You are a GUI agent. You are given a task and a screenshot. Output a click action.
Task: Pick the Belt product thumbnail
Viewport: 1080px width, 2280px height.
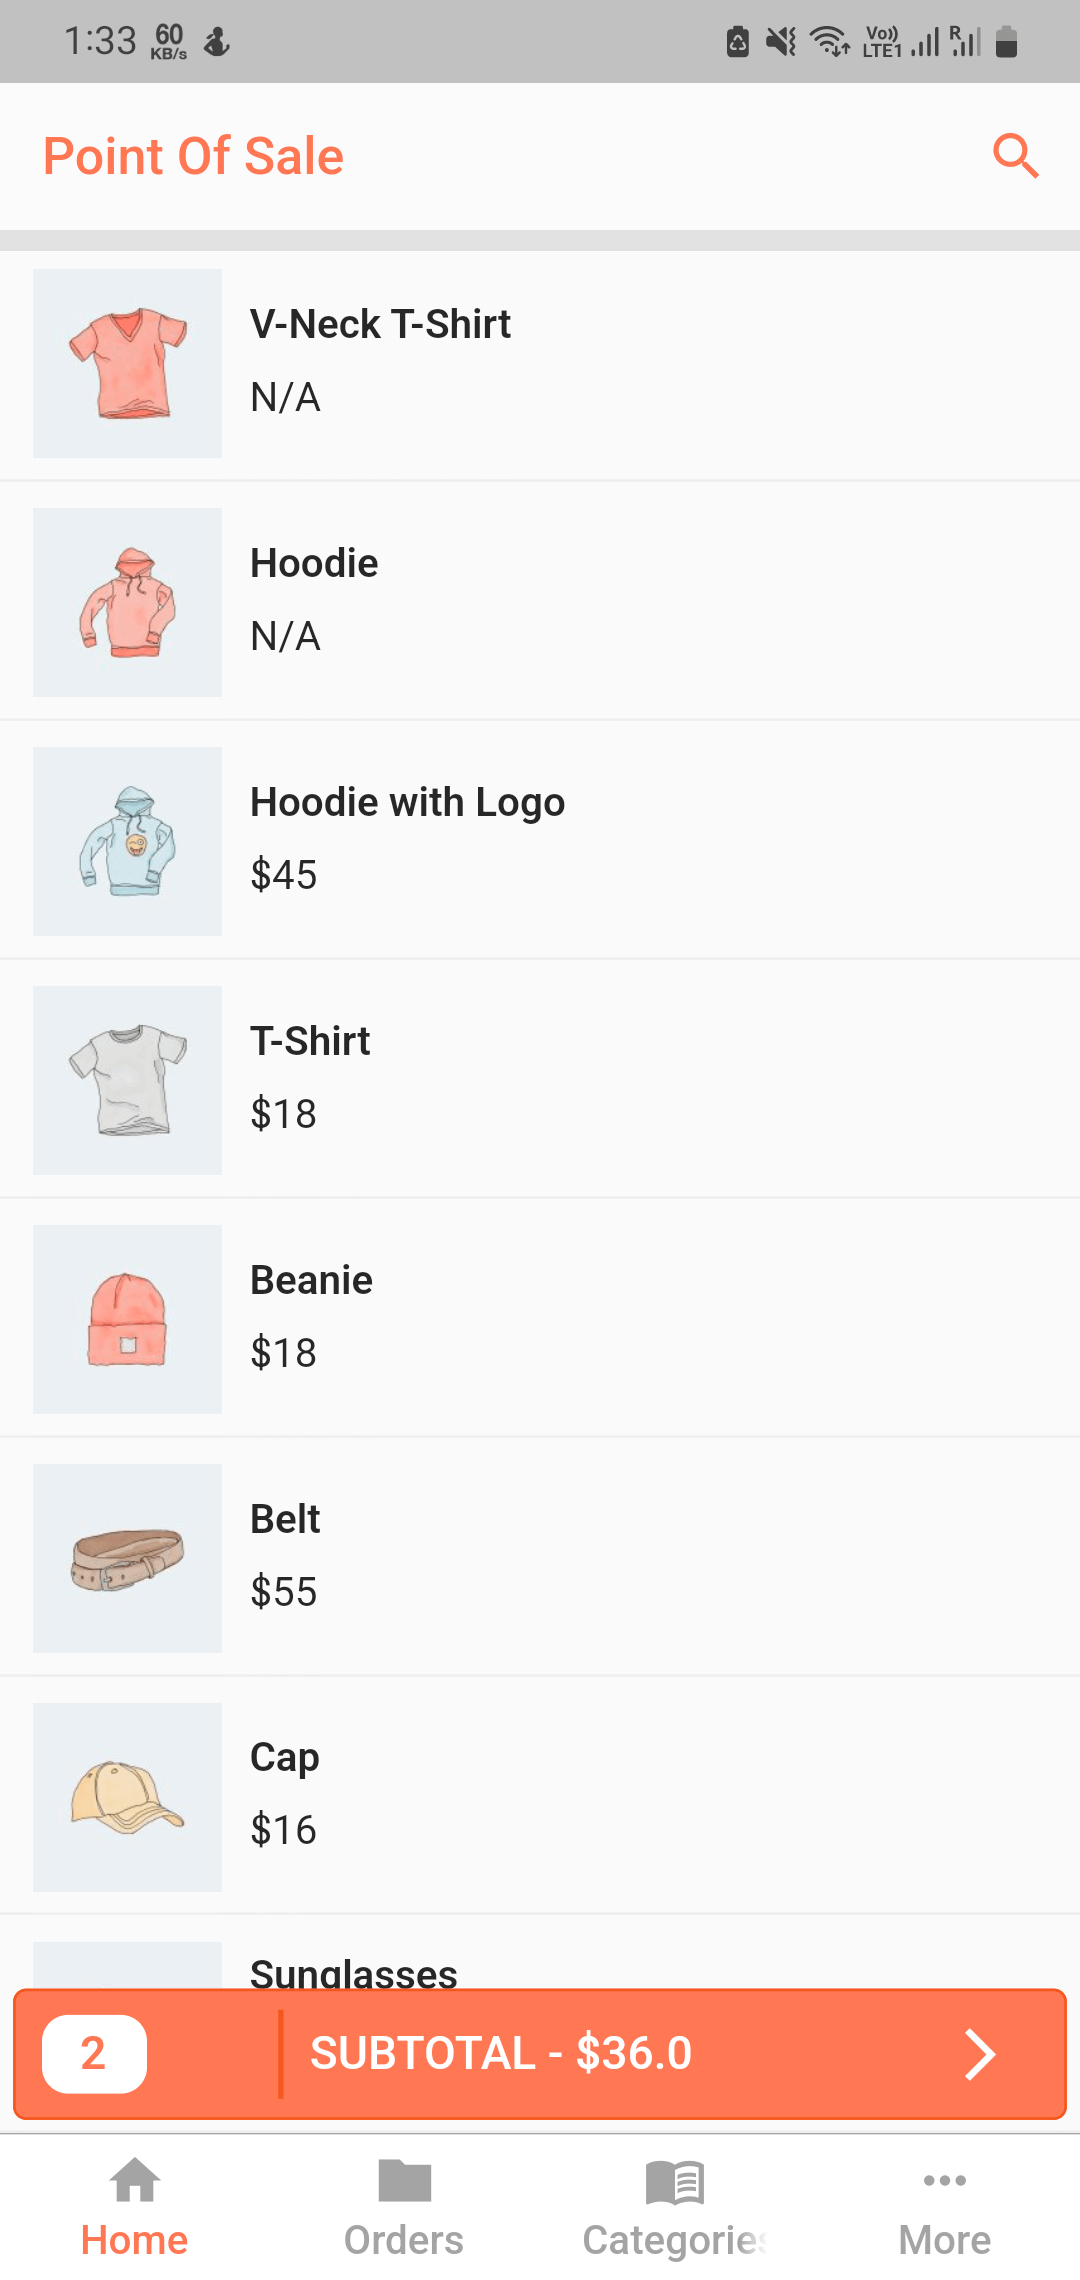(x=128, y=1558)
